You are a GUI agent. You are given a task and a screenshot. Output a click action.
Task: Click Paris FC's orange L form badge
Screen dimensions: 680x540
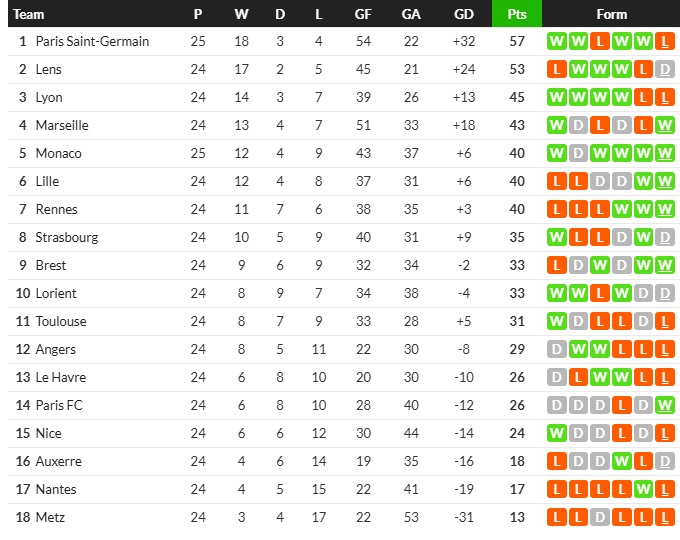coord(621,406)
